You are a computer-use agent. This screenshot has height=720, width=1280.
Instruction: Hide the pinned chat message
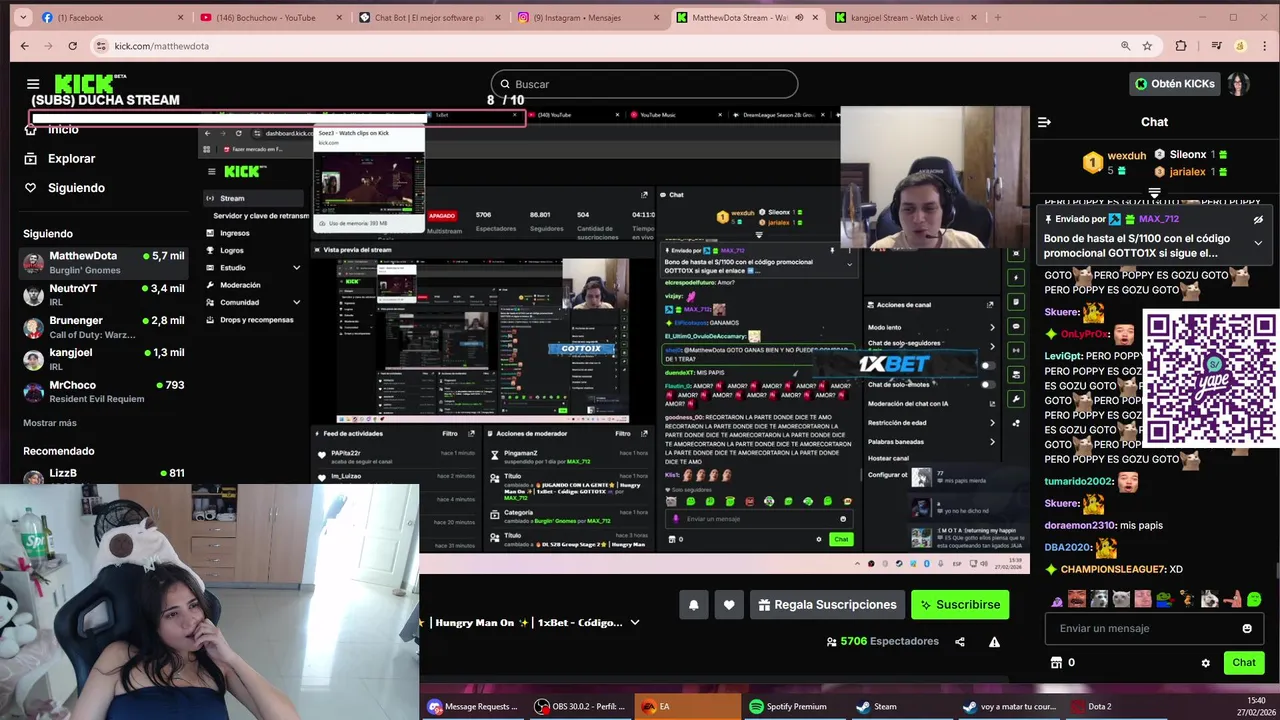(x=1258, y=219)
